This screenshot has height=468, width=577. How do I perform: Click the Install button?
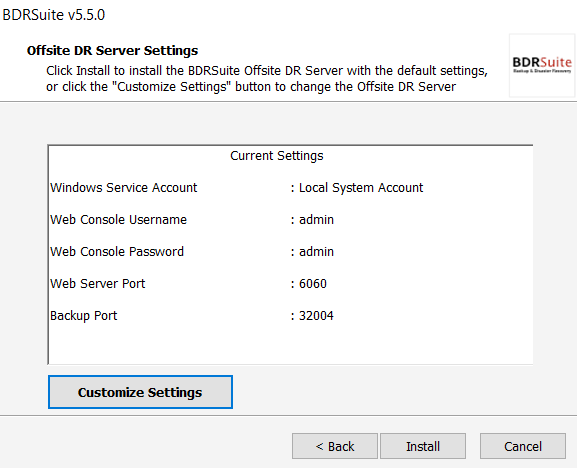click(x=423, y=446)
